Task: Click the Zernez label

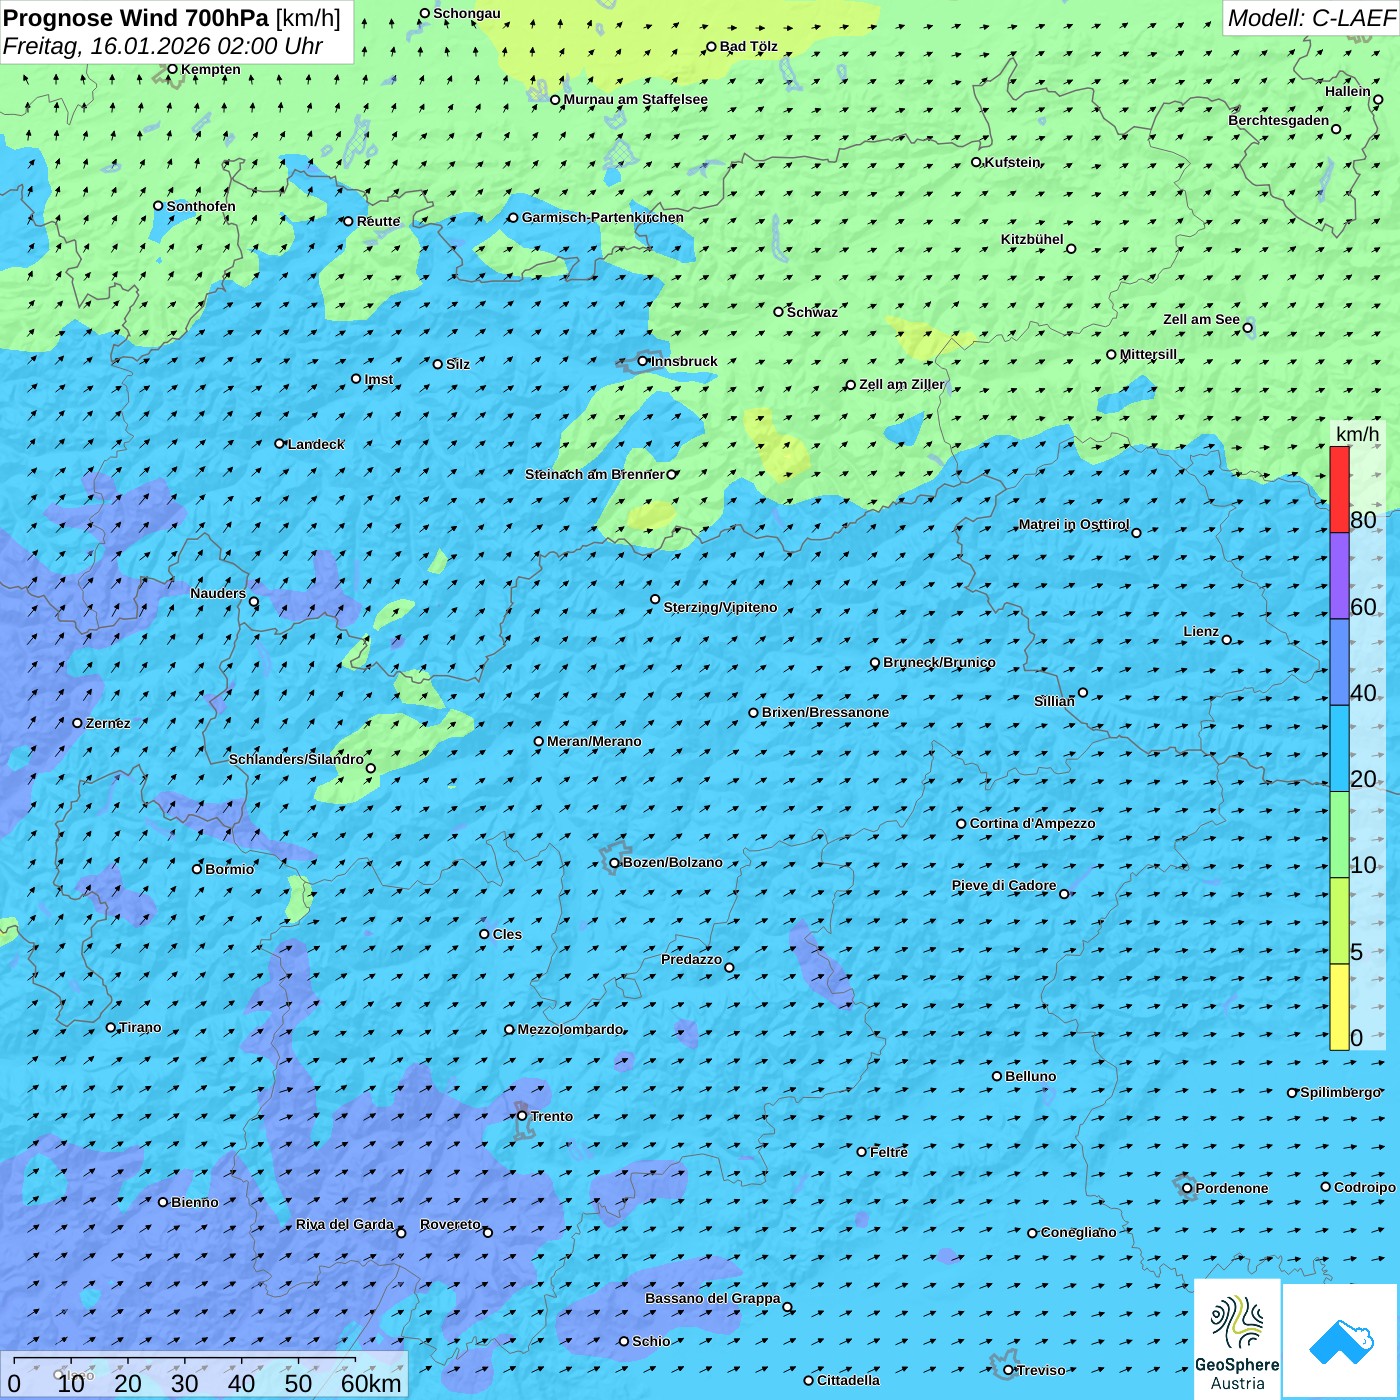Action: click(x=107, y=723)
